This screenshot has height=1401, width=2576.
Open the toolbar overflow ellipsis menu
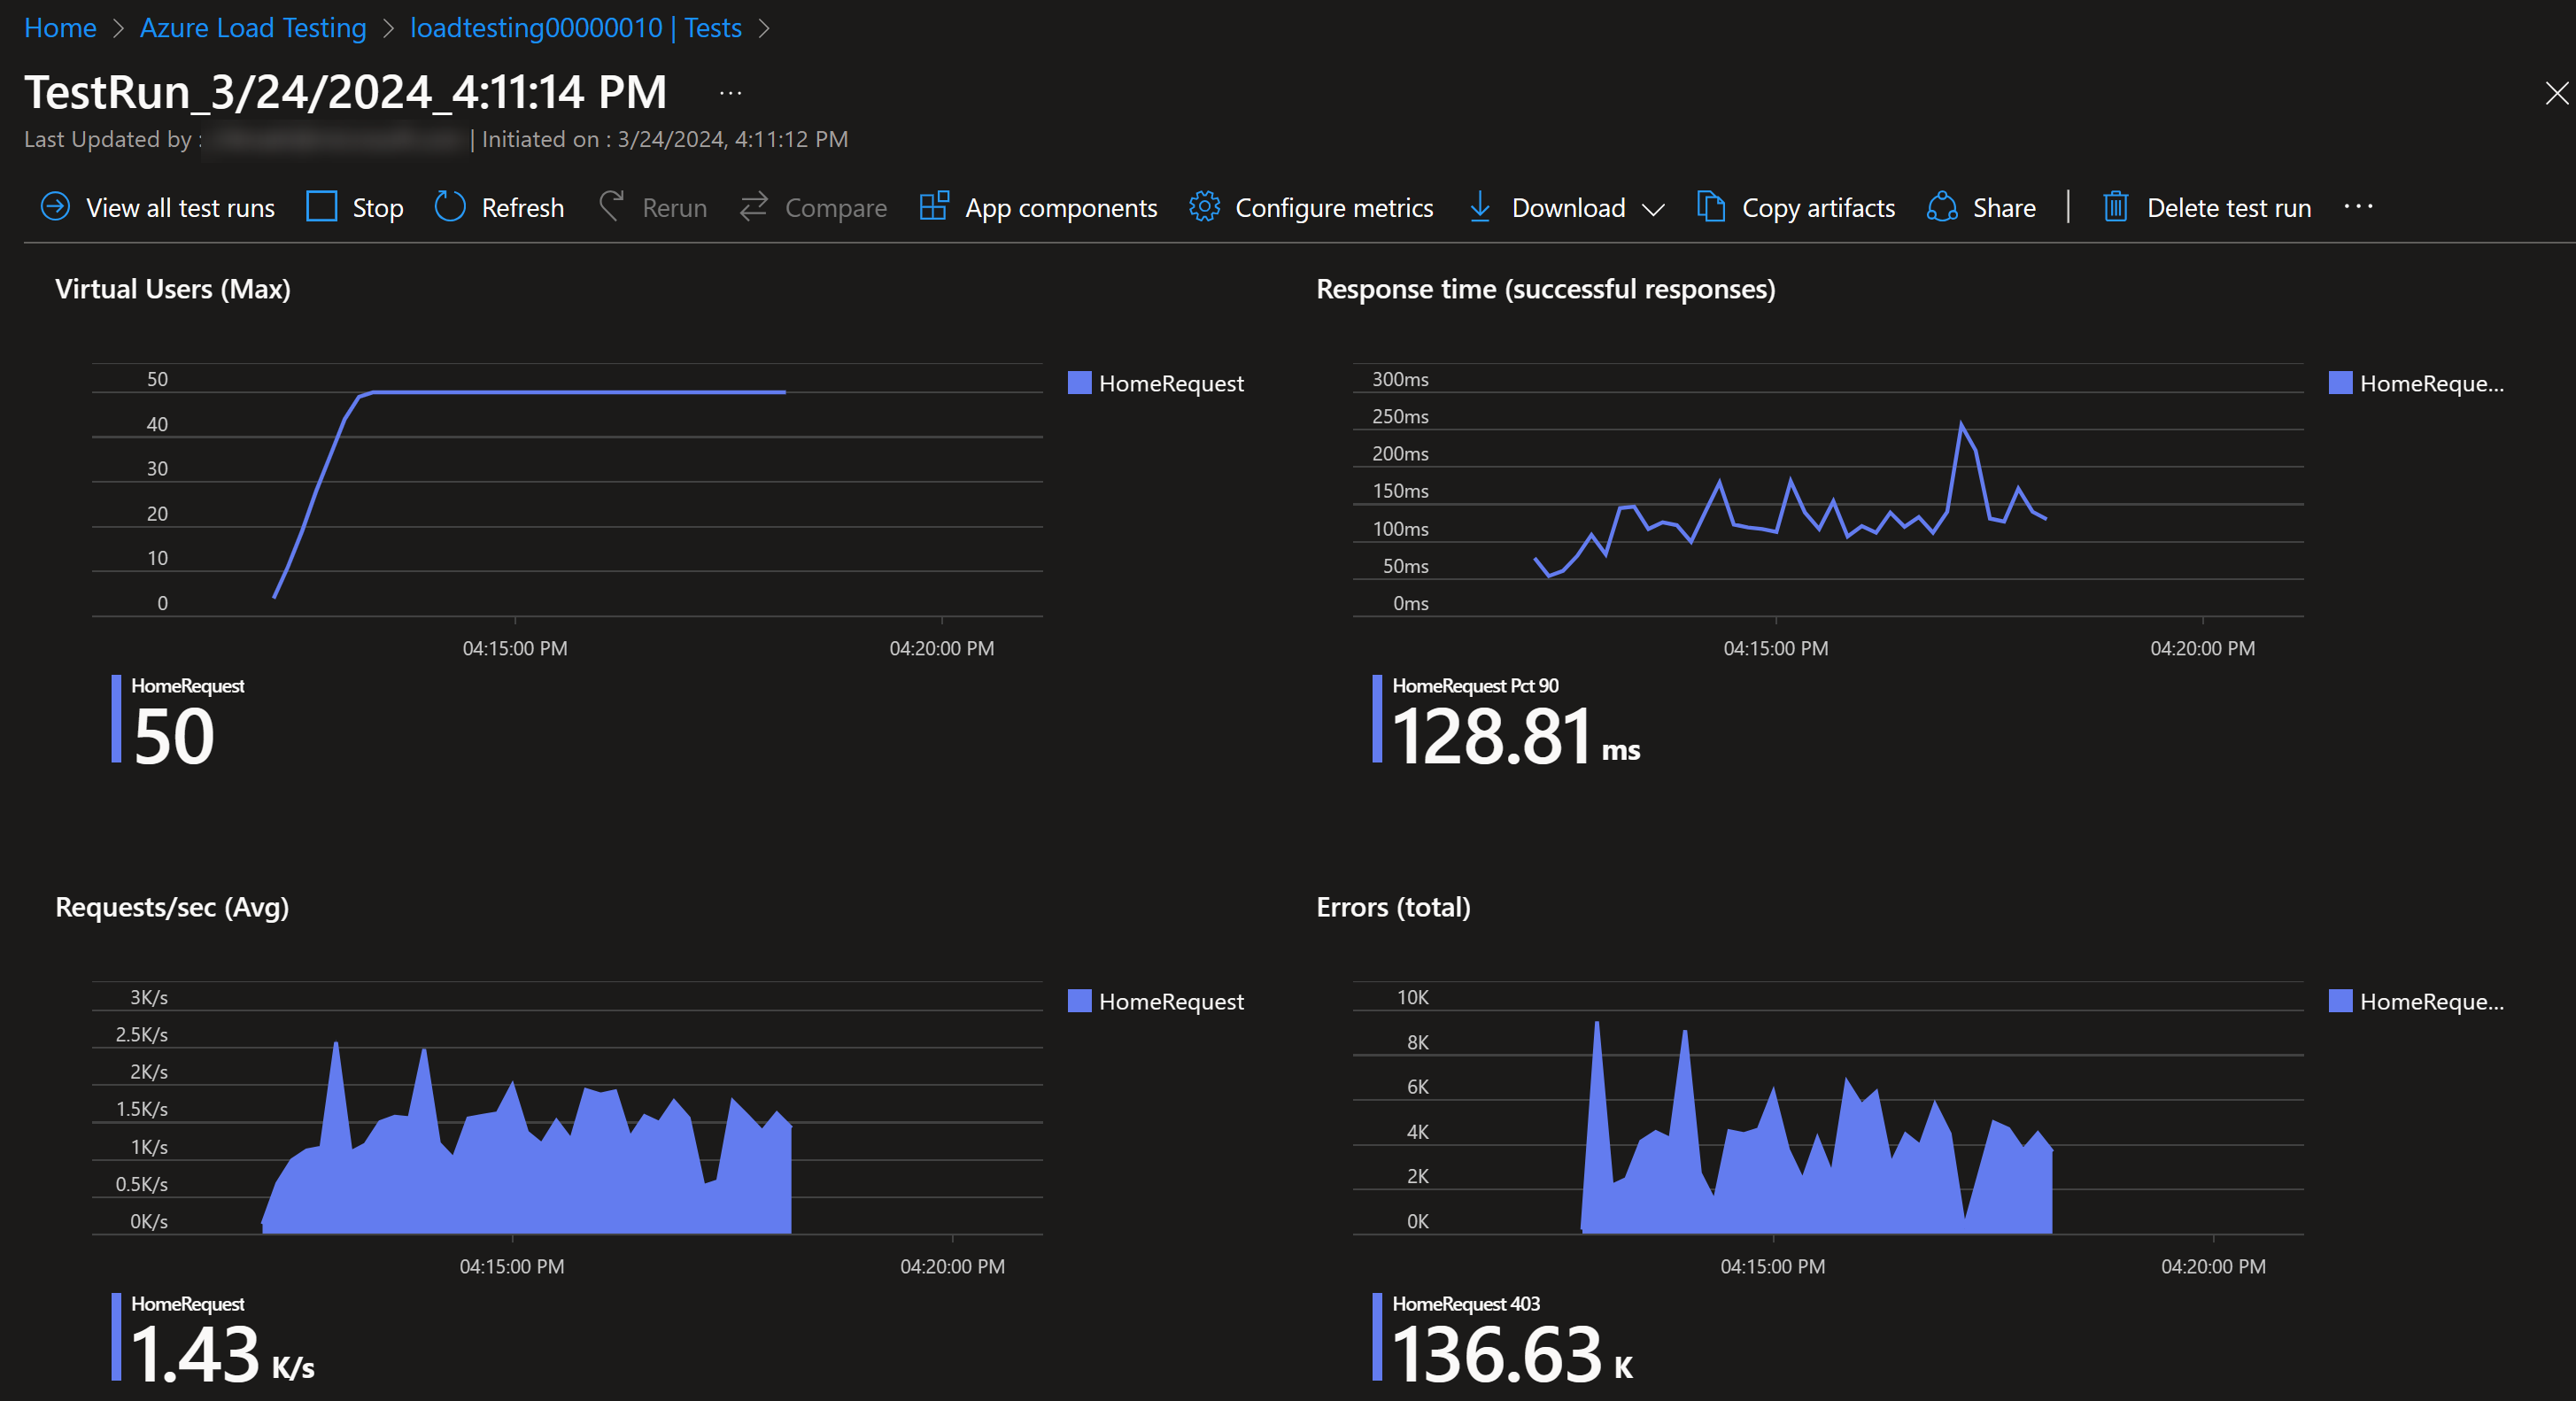[x=2358, y=206]
